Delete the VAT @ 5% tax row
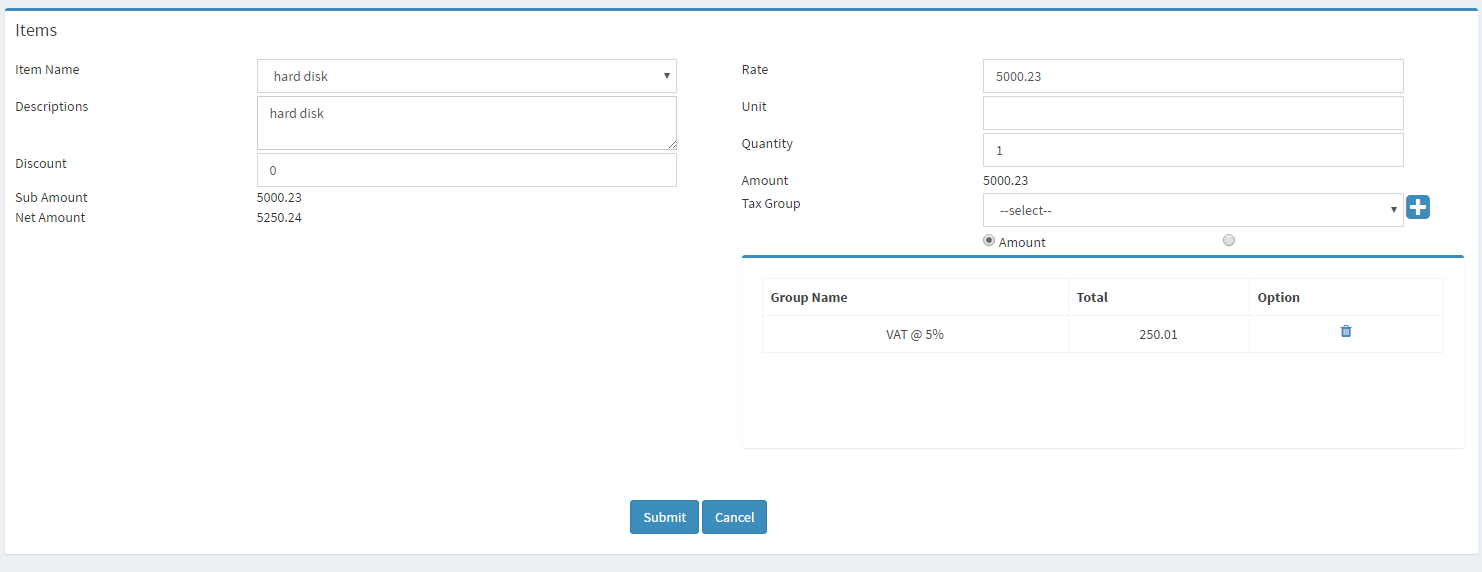This screenshot has width=1482, height=572. 1346,331
